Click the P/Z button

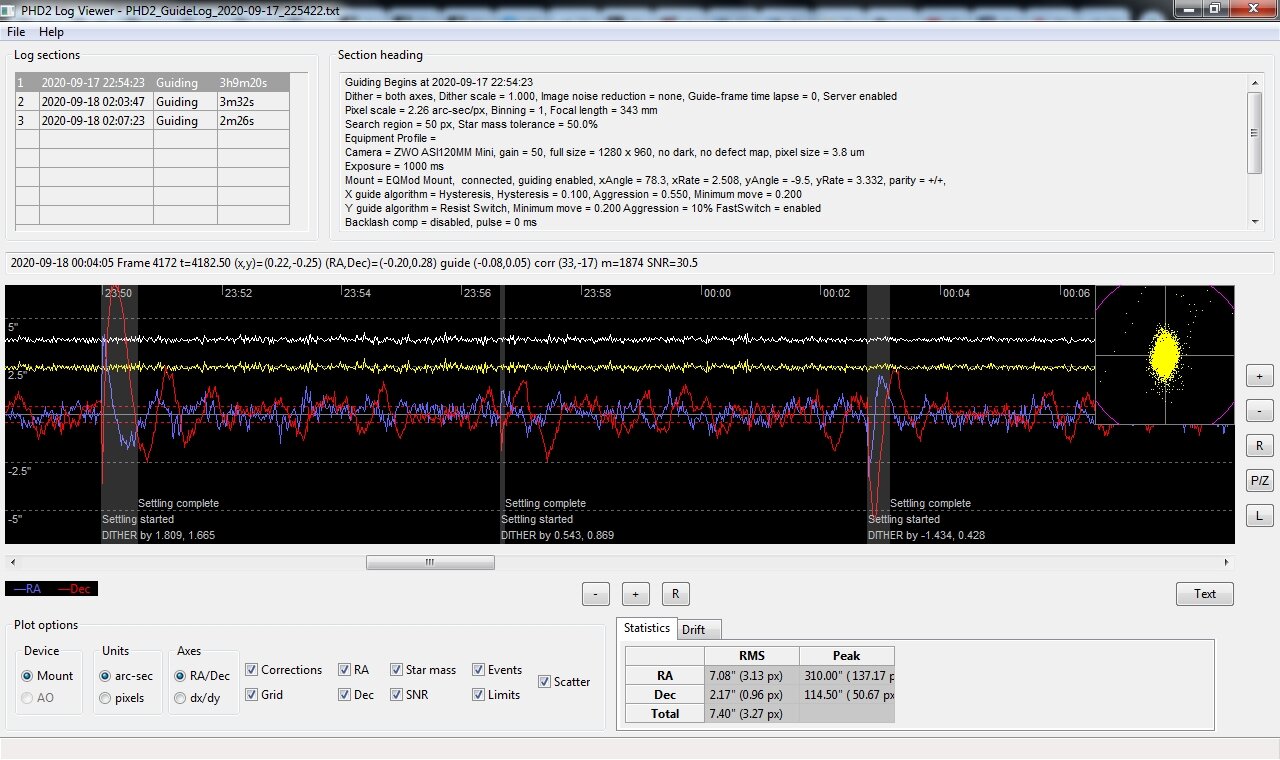[x=1259, y=481]
